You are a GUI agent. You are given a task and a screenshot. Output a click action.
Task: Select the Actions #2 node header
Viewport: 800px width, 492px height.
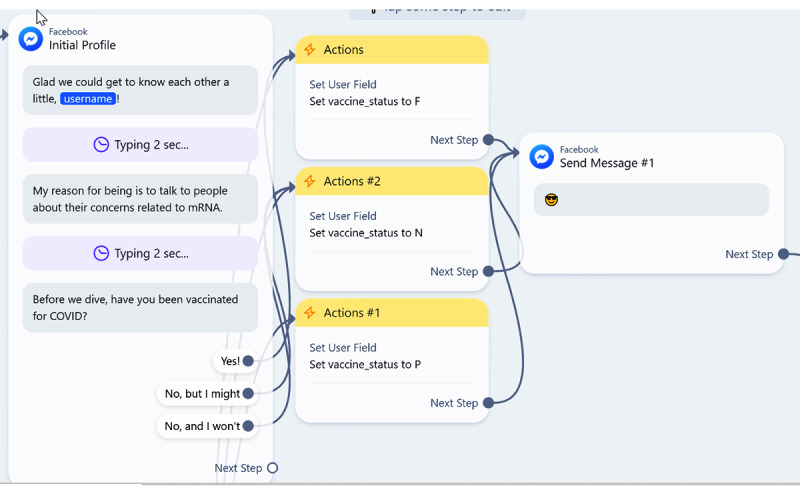(392, 181)
